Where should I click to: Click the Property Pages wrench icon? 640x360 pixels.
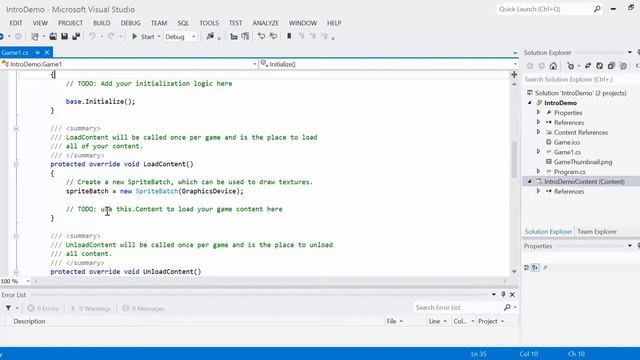click(x=545, y=268)
